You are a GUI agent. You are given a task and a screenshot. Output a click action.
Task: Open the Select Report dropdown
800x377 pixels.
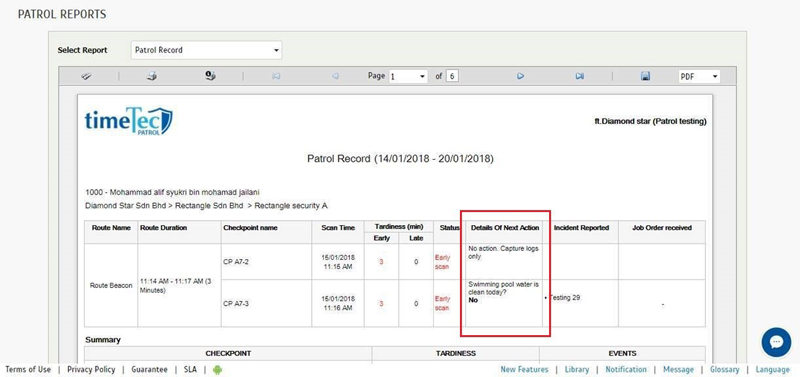click(x=206, y=50)
